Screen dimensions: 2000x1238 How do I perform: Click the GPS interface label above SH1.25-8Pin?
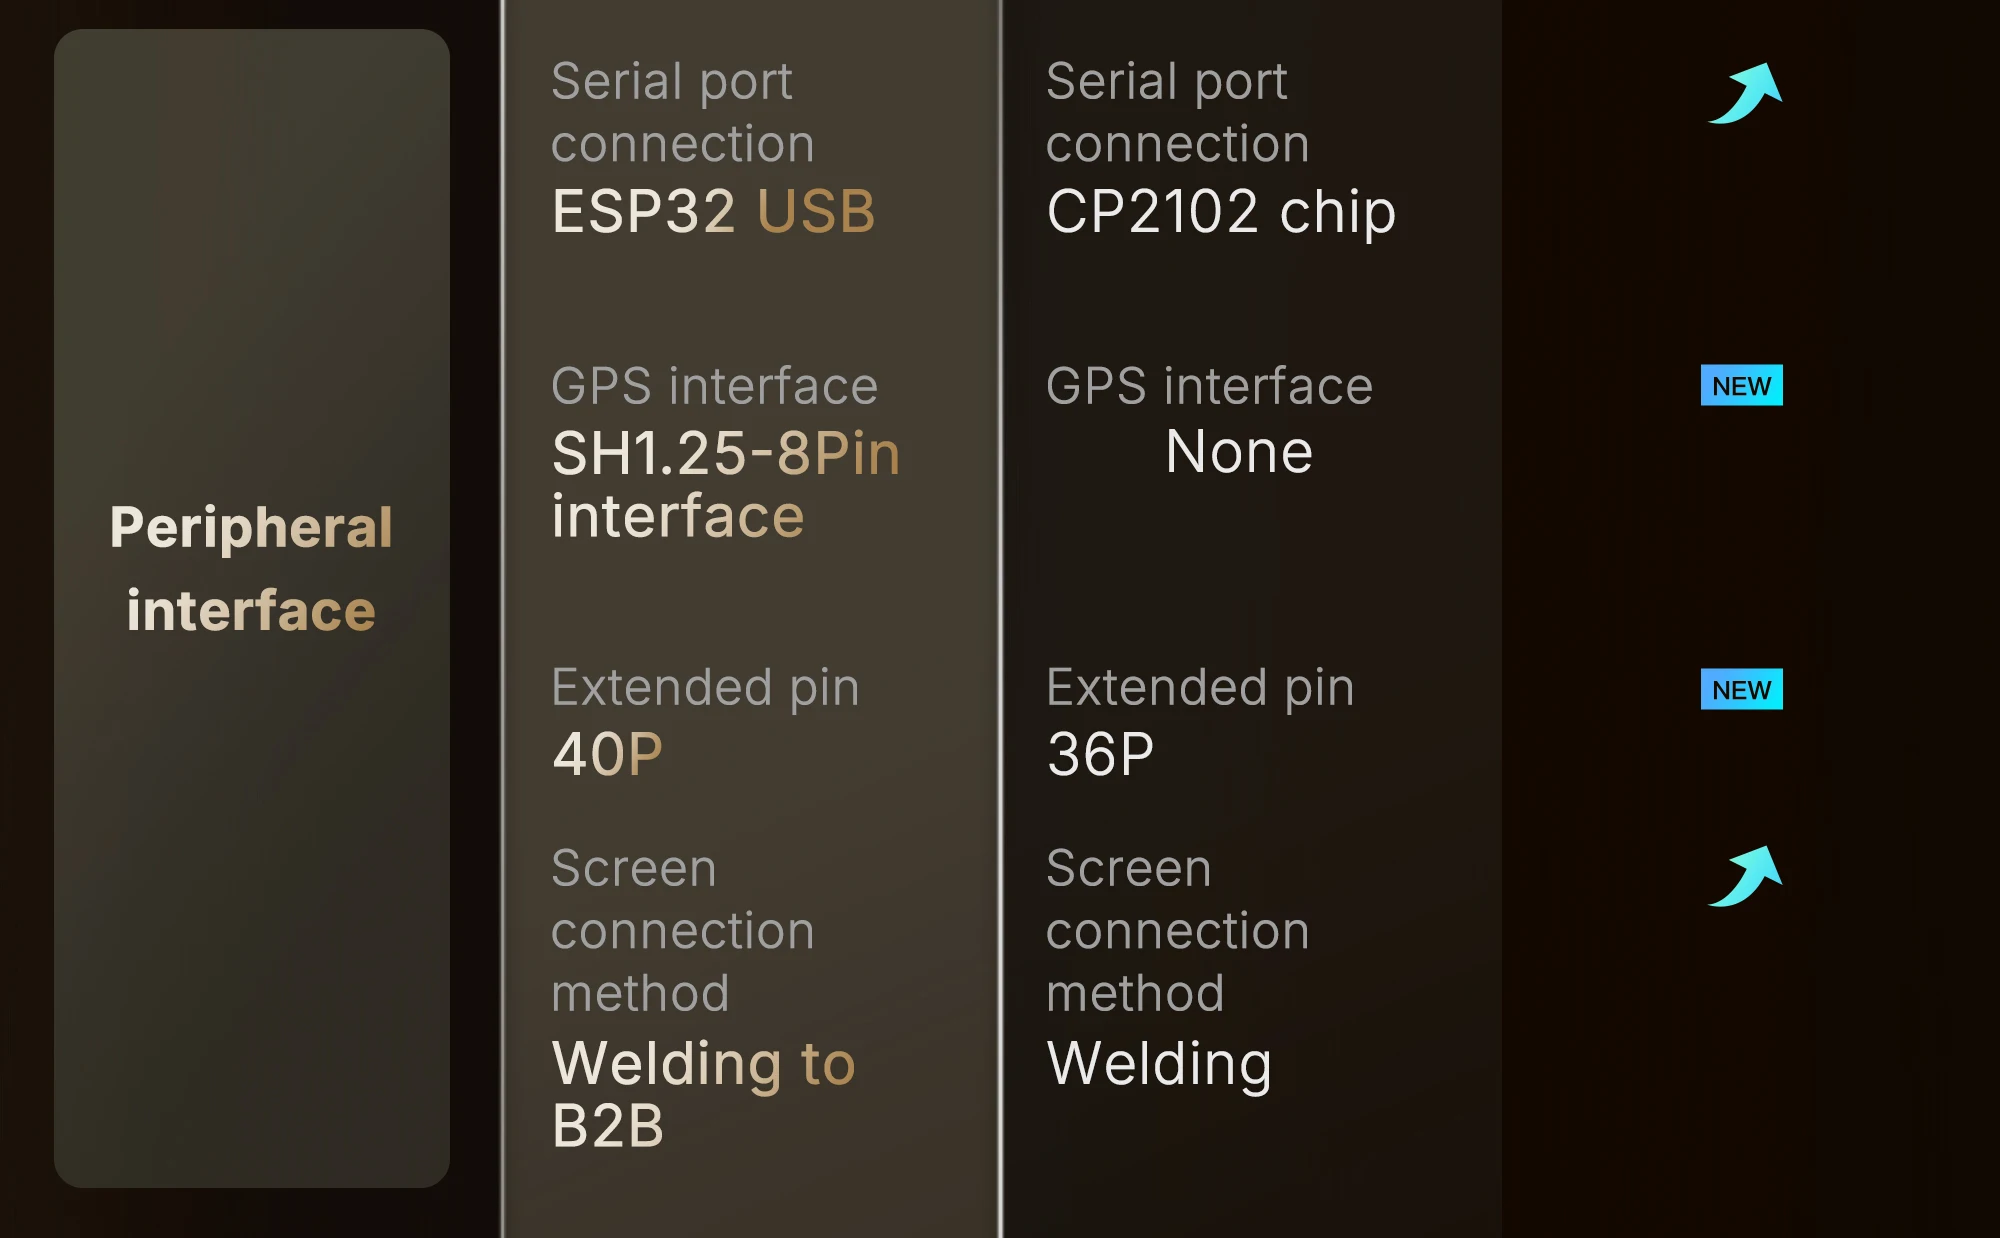tap(714, 387)
